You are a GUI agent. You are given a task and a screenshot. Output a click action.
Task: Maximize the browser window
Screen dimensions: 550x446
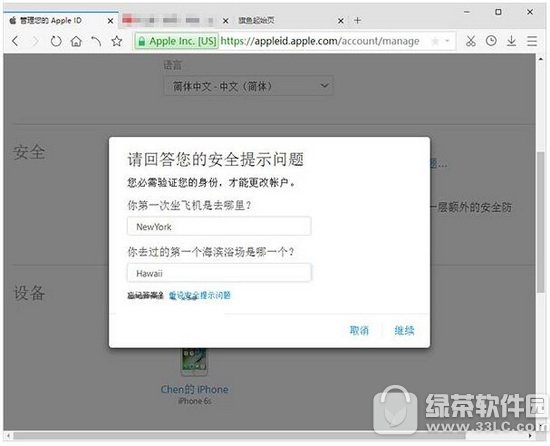(x=498, y=12)
